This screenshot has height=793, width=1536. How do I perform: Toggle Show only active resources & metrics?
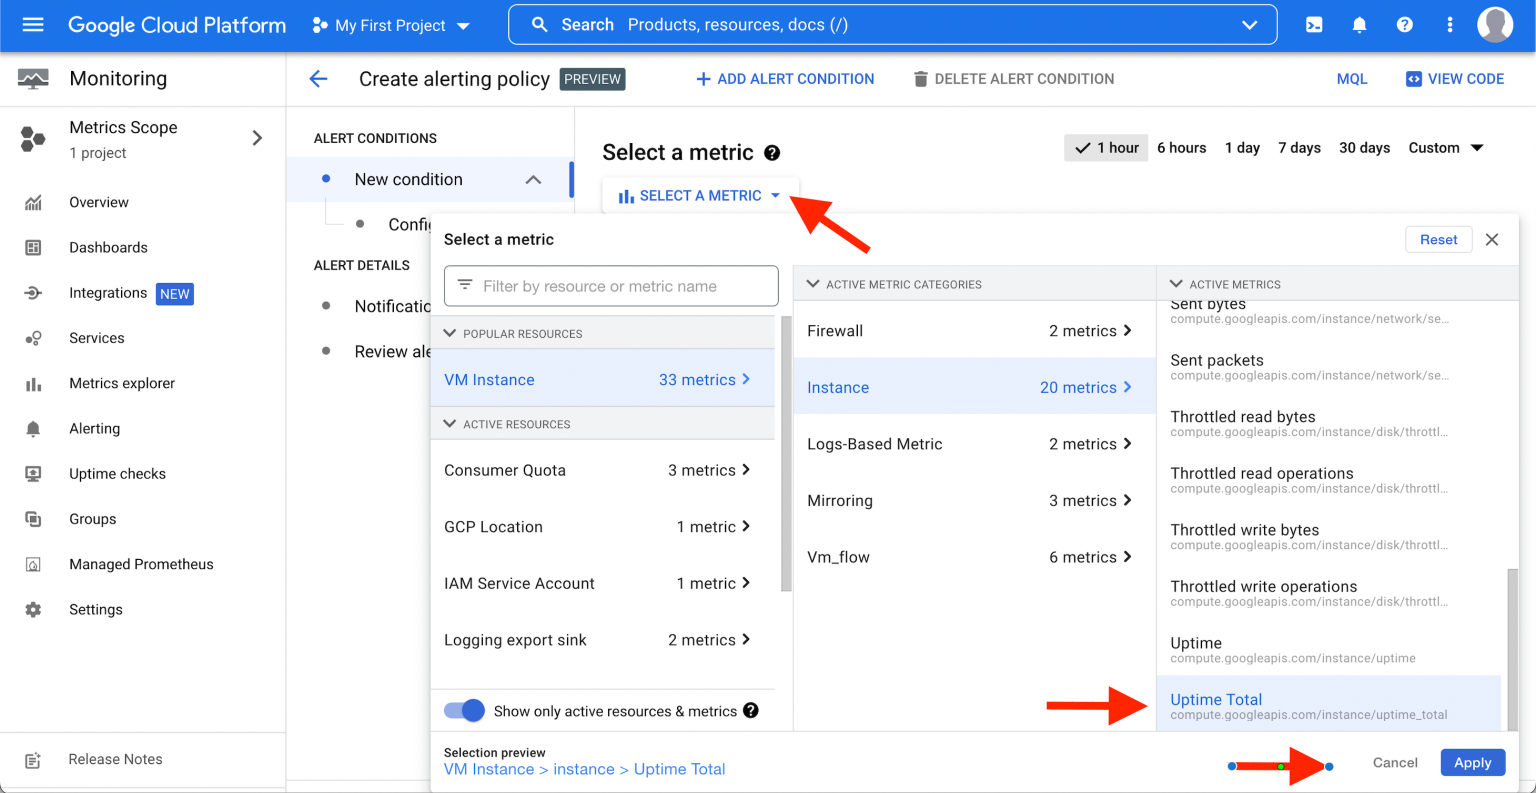[x=464, y=710]
